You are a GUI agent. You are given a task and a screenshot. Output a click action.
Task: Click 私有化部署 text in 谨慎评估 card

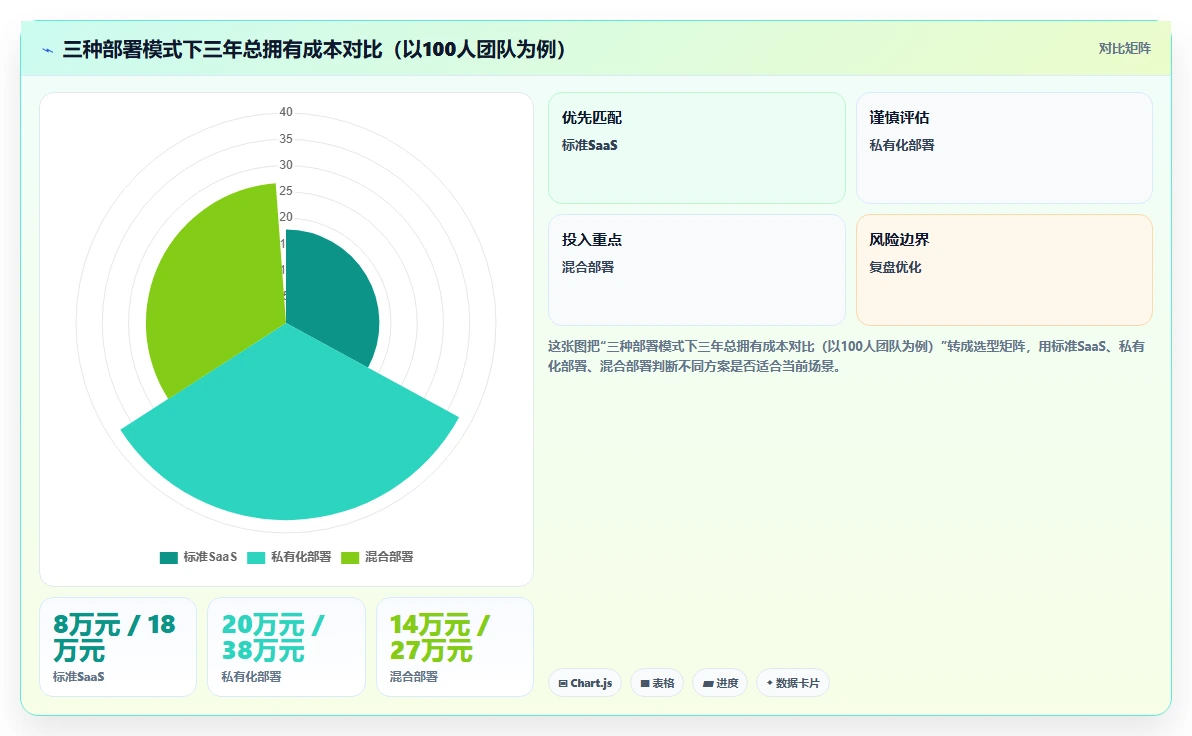click(902, 145)
